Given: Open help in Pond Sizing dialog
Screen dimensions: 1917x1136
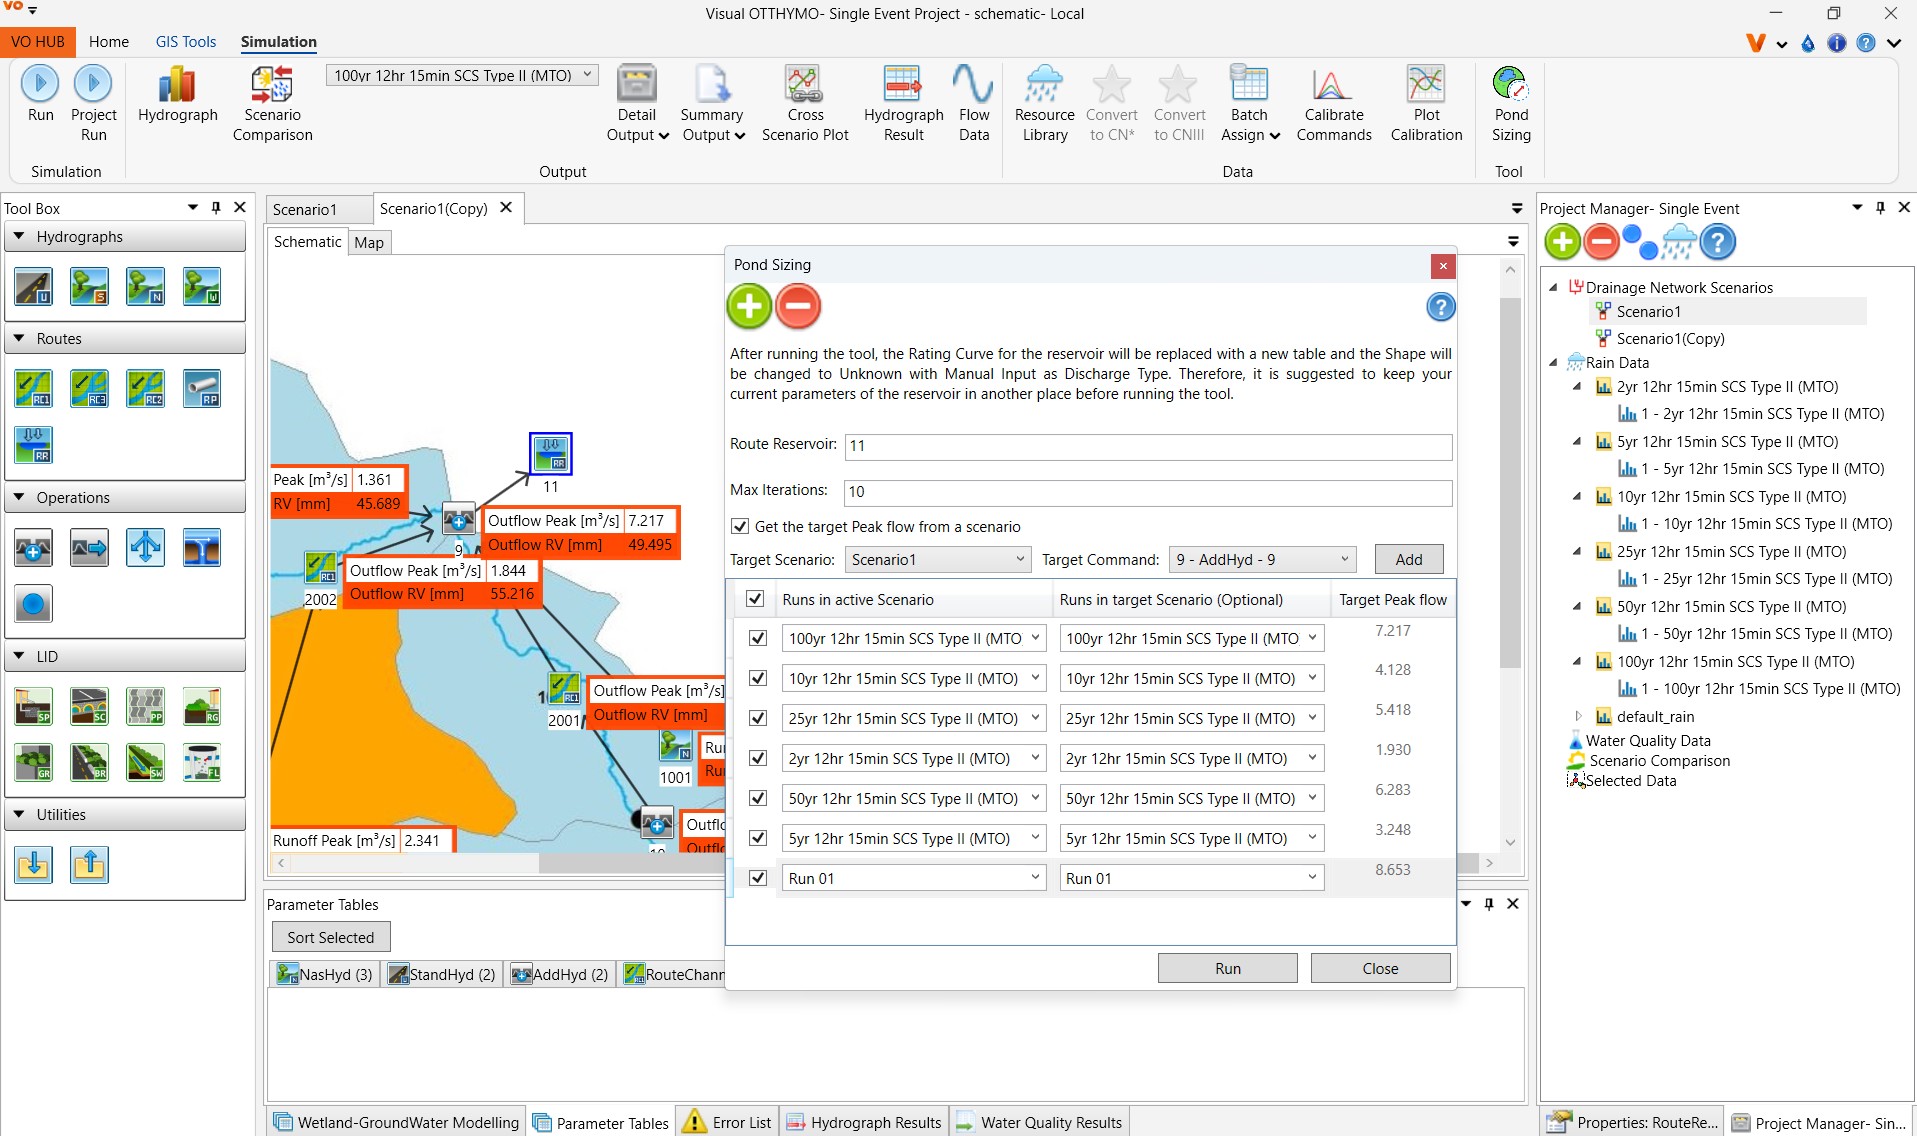Looking at the screenshot, I should coord(1440,307).
